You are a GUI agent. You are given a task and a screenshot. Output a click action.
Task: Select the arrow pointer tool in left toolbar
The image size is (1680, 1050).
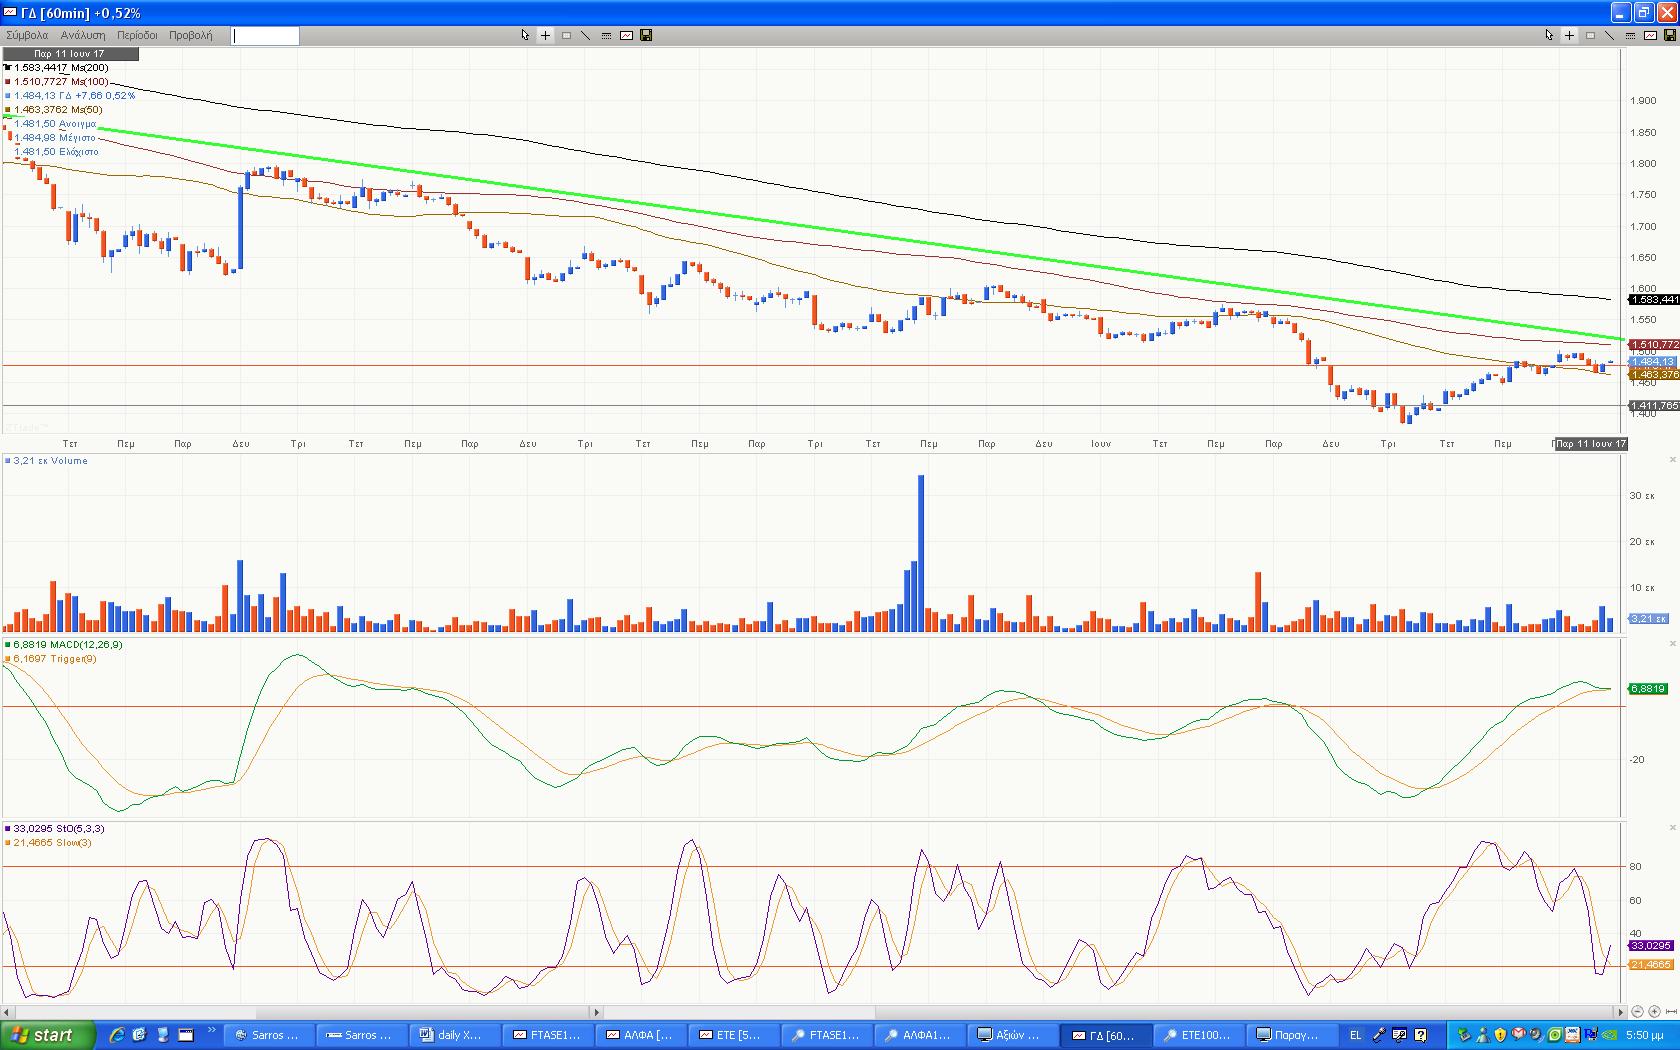[x=525, y=35]
